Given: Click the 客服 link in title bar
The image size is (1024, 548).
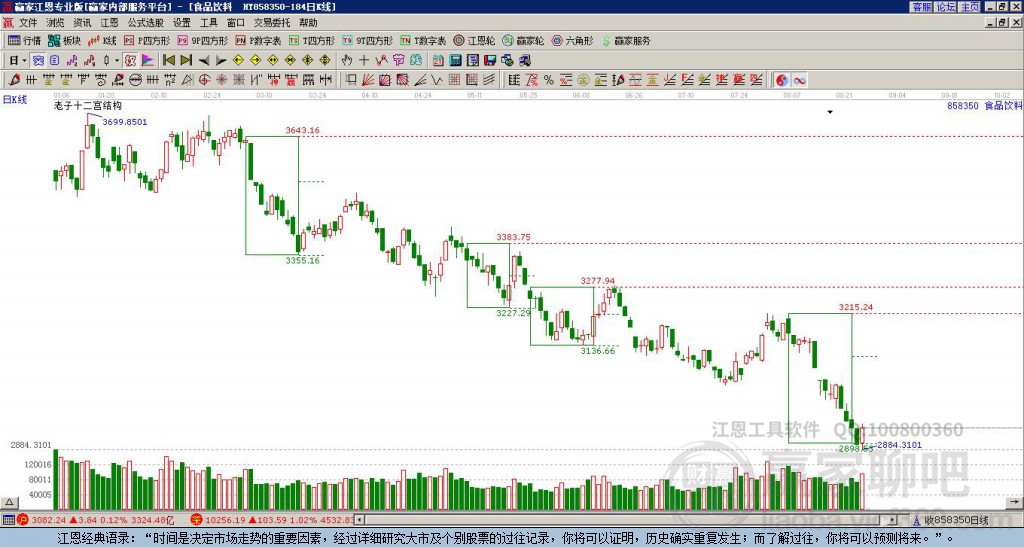Looking at the screenshot, I should 922,7.
